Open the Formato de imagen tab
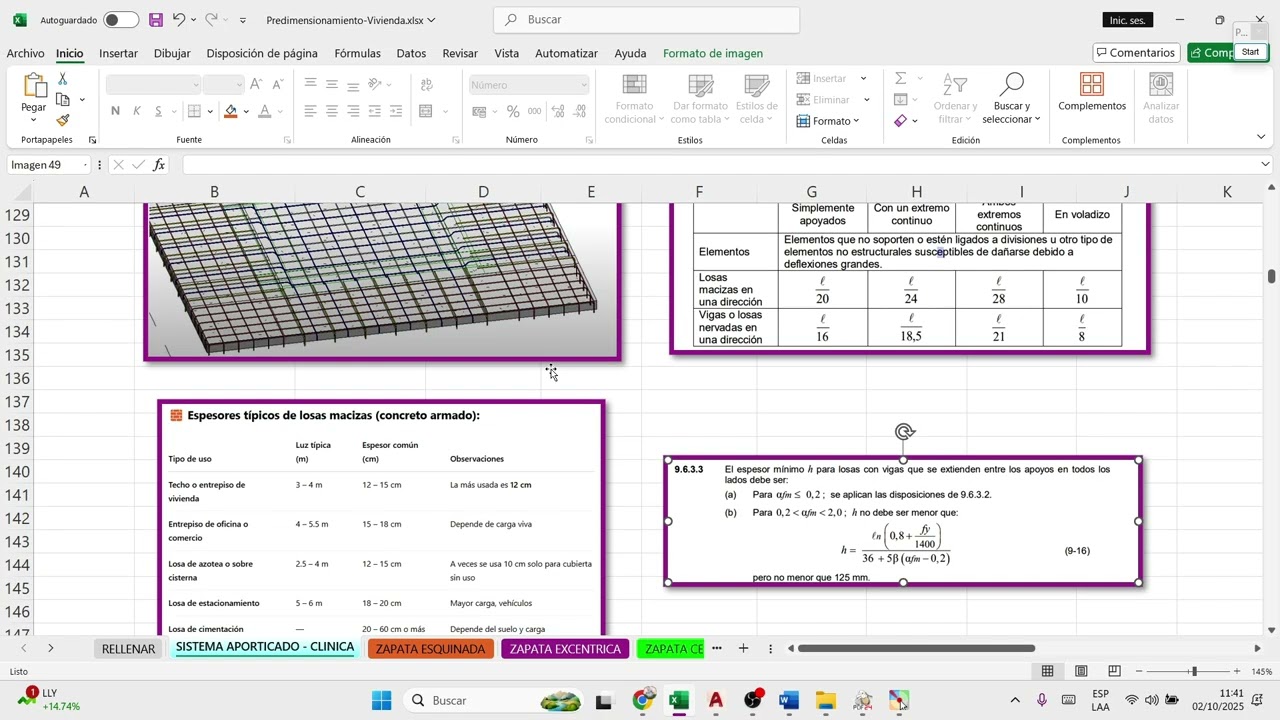Viewport: 1280px width, 720px height. click(x=713, y=53)
